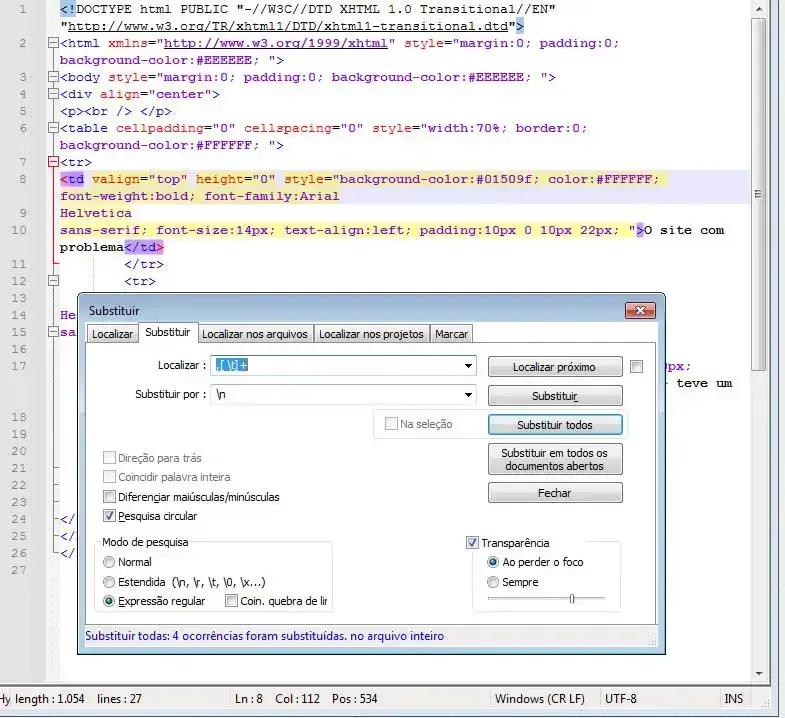Viewport: 785px width, 718px height.
Task: Expand the Substituir por dropdown list
Action: click(x=467, y=394)
